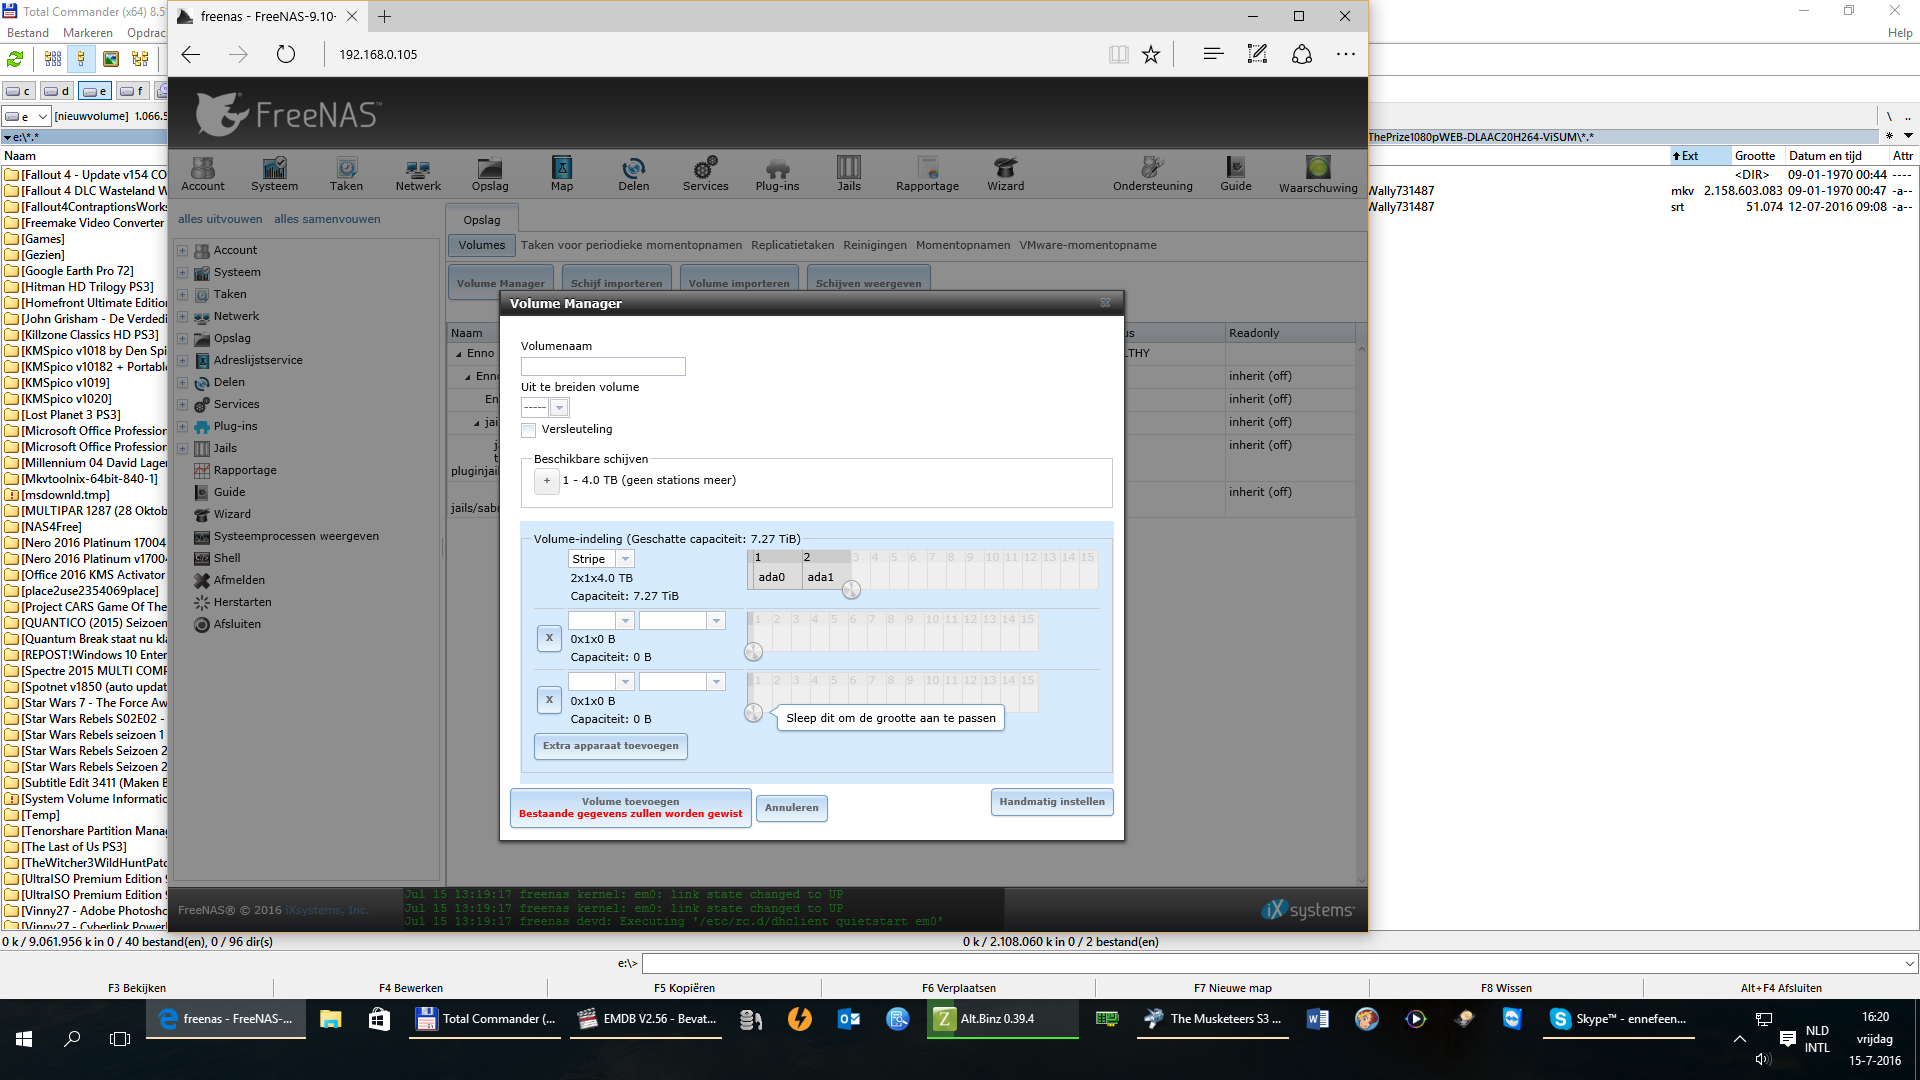
Task: Open Ondersteuning in FreeNAS top toolbar
Action: (1152, 174)
